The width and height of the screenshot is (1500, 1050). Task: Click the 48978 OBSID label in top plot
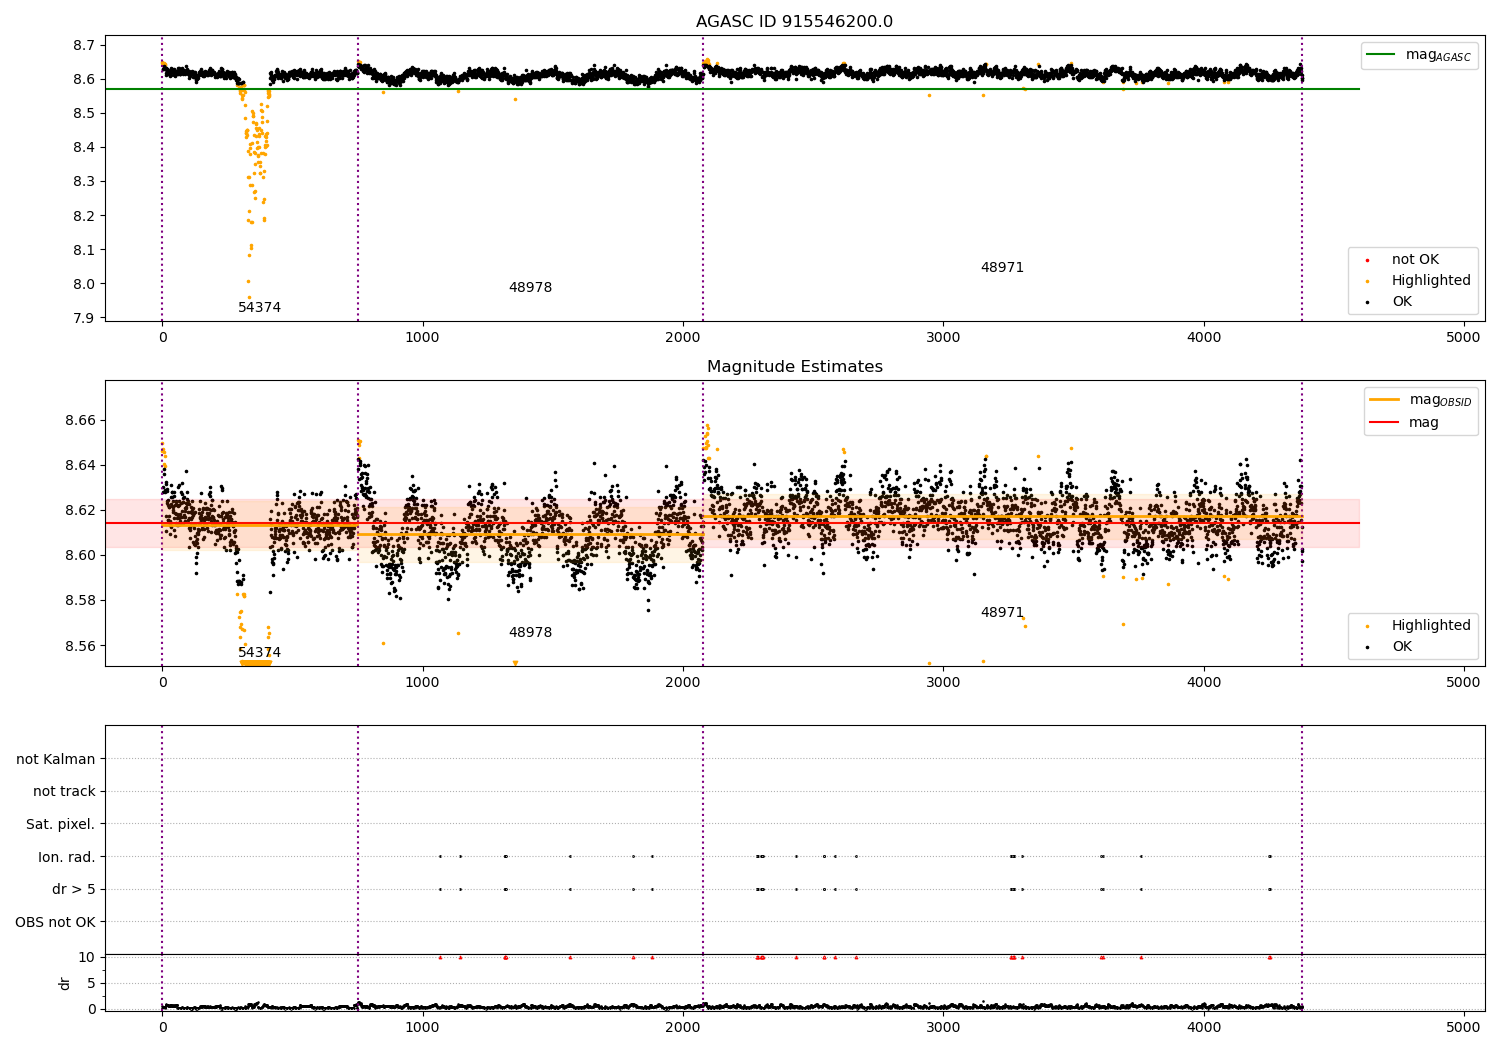pyautogui.click(x=530, y=288)
